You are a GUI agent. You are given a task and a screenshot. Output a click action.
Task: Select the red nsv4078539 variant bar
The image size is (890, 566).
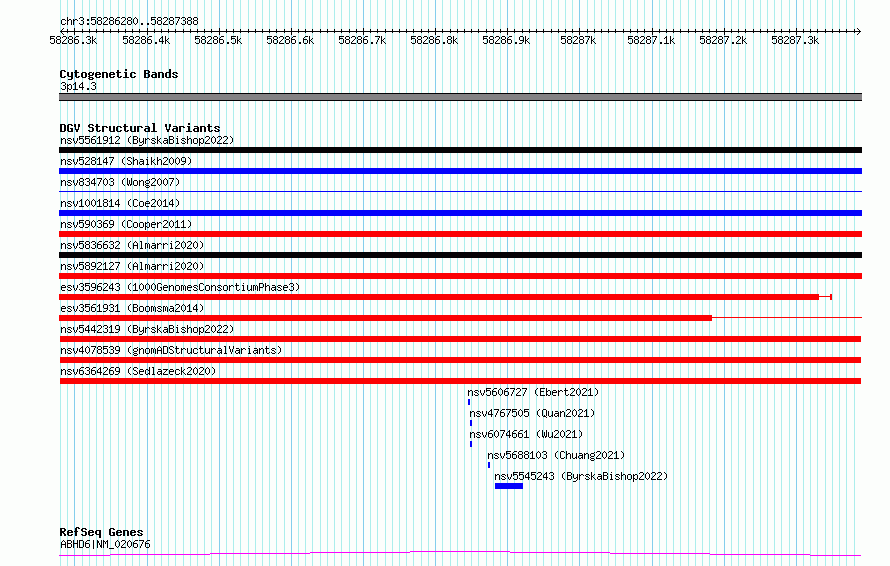pyautogui.click(x=460, y=360)
